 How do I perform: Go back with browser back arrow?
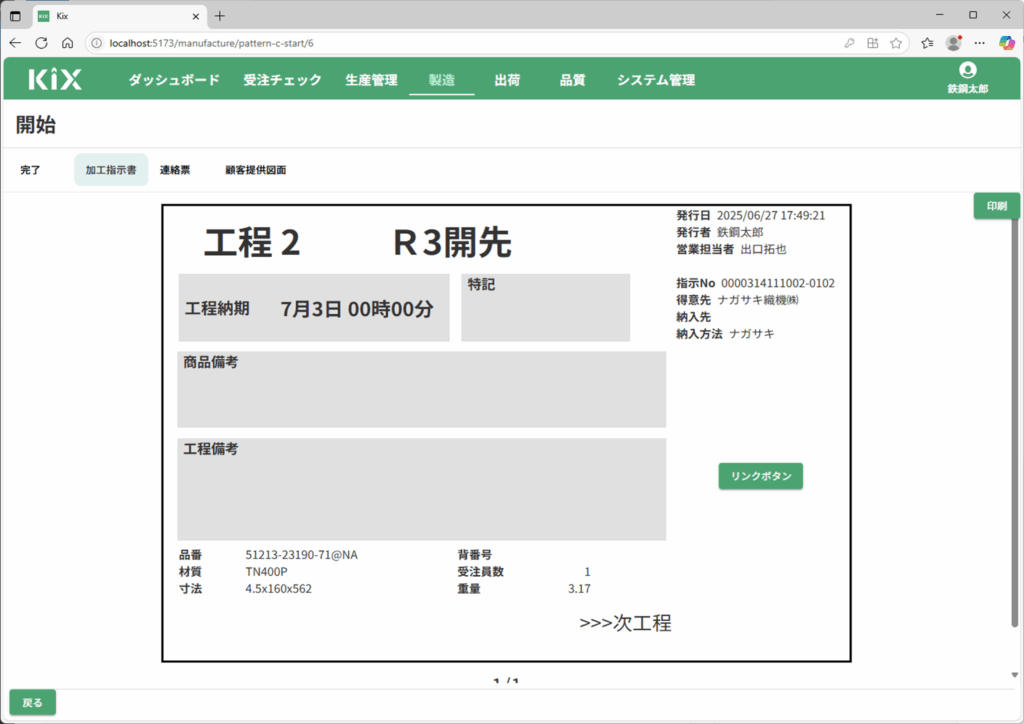(x=15, y=43)
